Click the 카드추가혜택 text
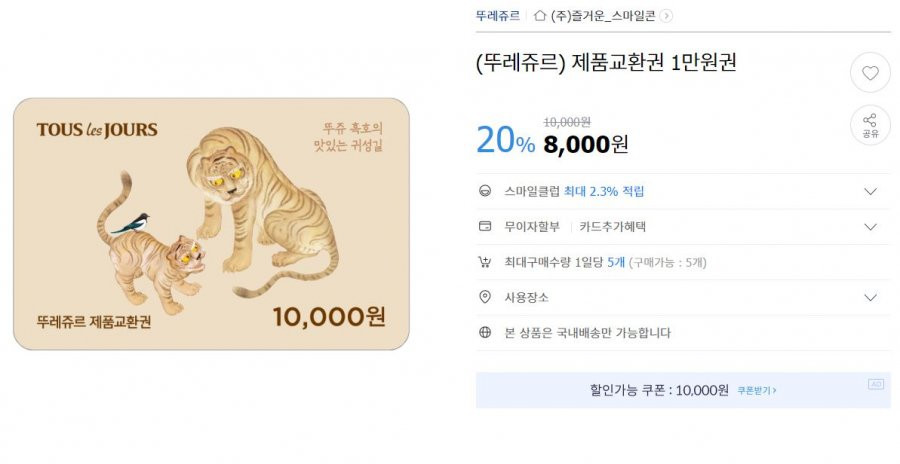 click(x=612, y=227)
